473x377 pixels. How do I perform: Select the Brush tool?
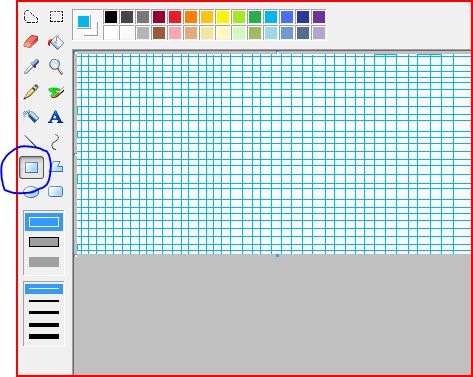pyautogui.click(x=56, y=92)
